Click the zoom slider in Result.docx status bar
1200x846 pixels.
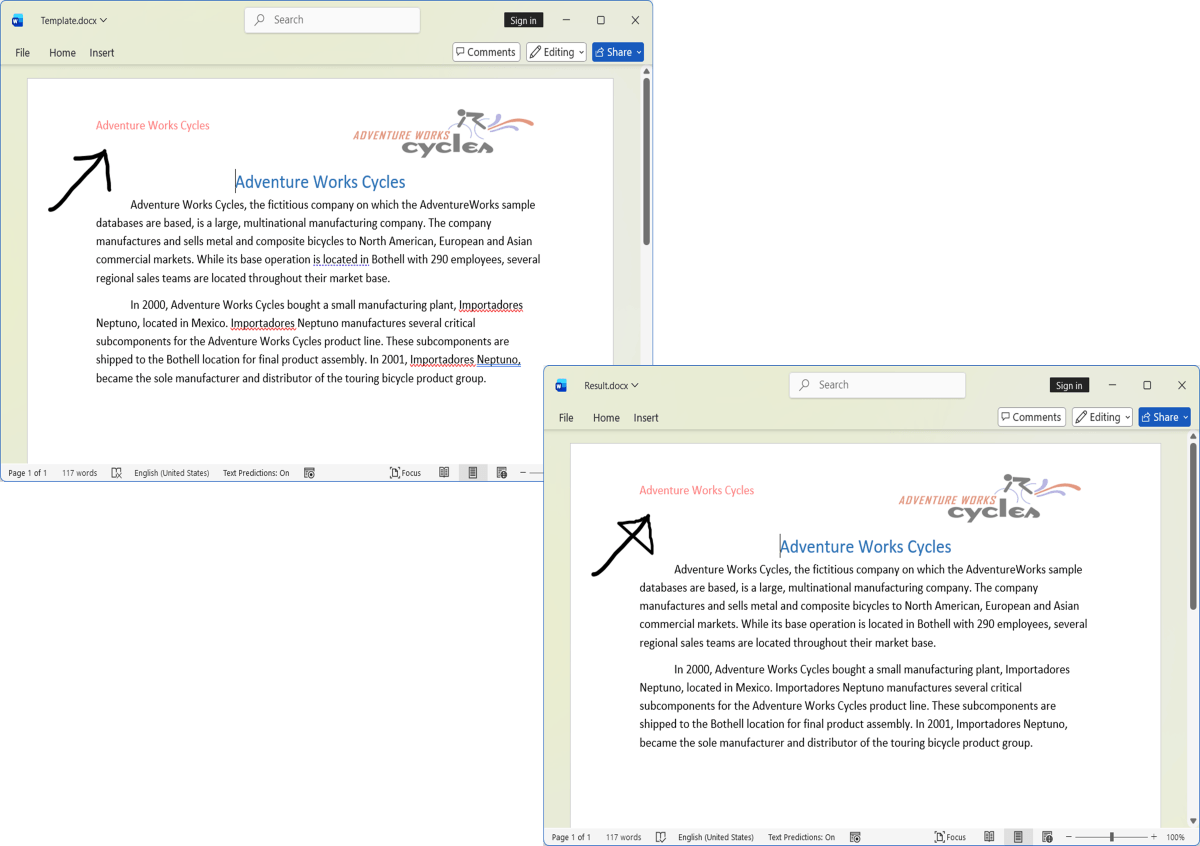pyautogui.click(x=1111, y=837)
